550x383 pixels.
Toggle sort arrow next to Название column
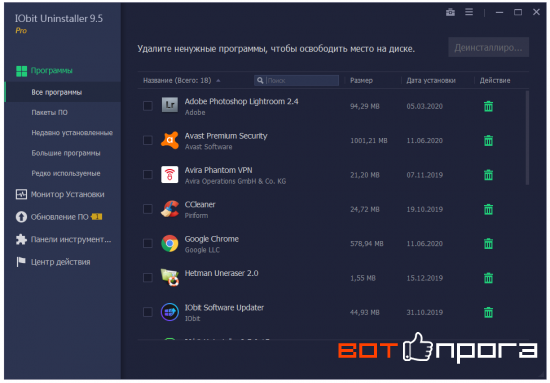pos(218,81)
